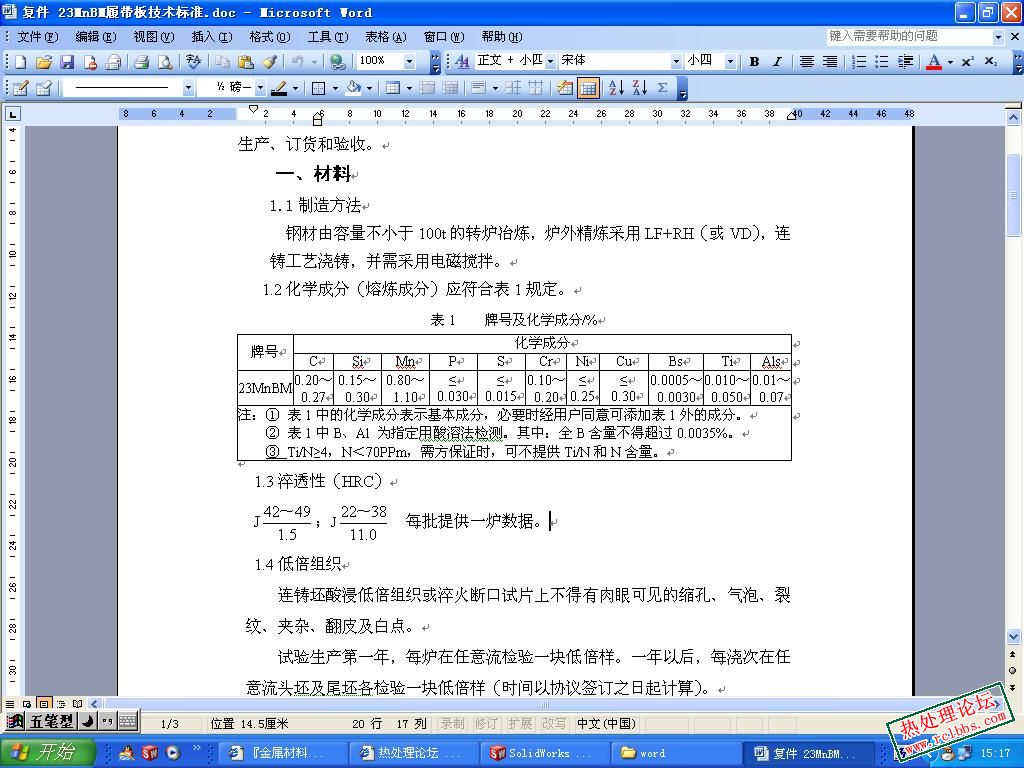Switch to 热处理论坛 taskbar window
1024x768 pixels.
(x=413, y=753)
